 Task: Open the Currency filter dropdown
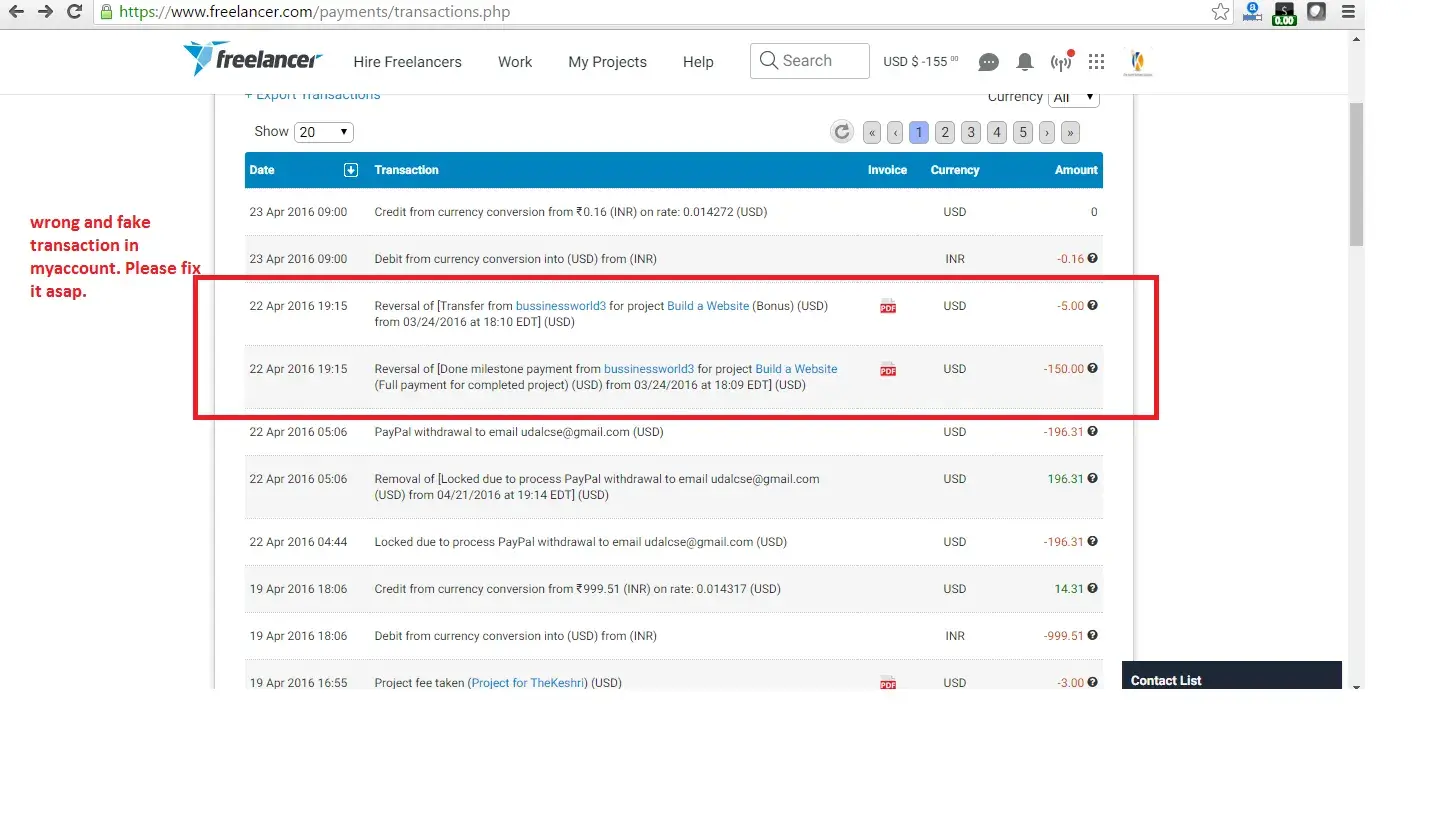1073,97
